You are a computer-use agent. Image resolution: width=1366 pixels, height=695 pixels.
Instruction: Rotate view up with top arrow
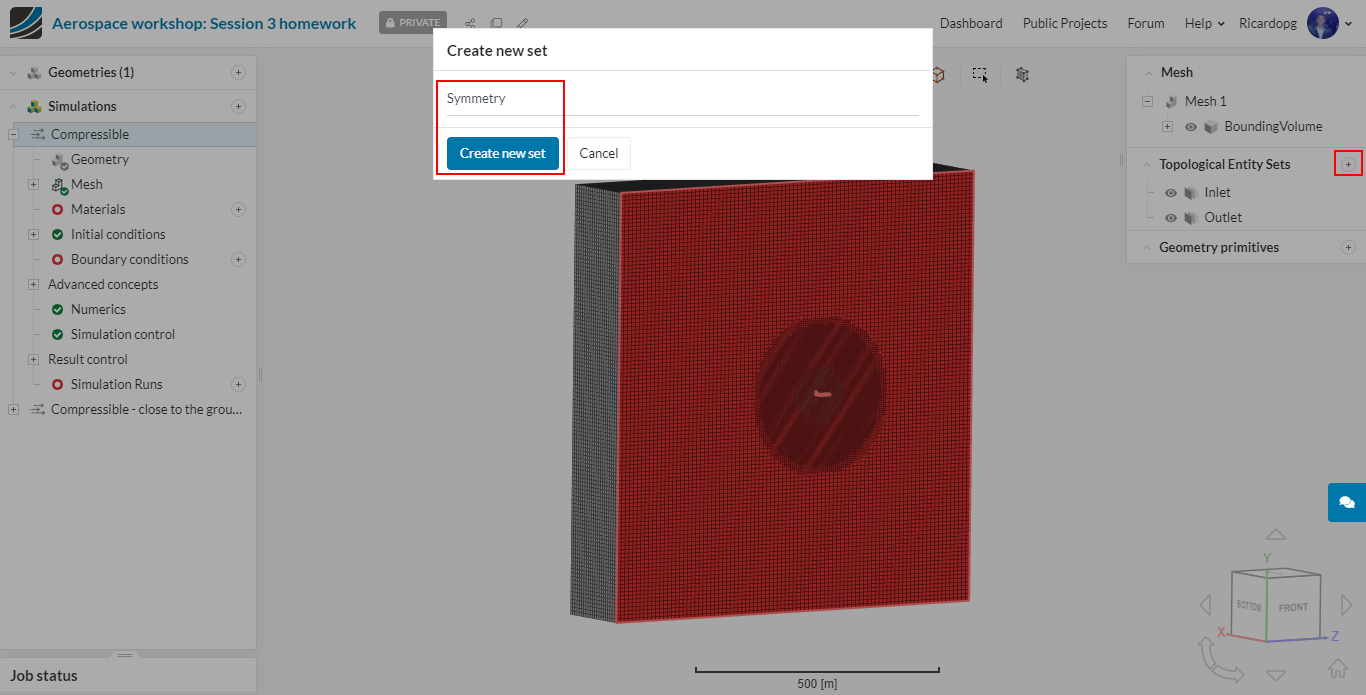pos(1275,535)
